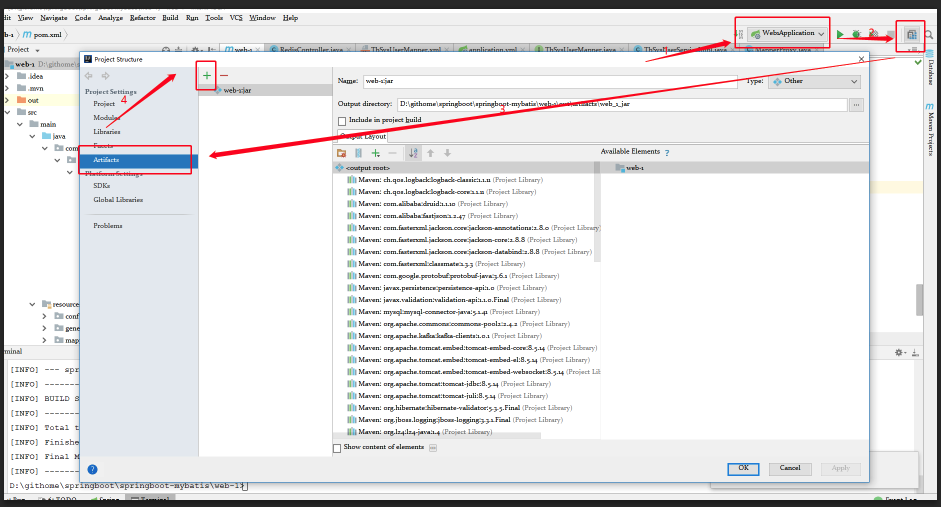The width and height of the screenshot is (941, 507).
Task: Open the Build menu
Action: pos(170,18)
